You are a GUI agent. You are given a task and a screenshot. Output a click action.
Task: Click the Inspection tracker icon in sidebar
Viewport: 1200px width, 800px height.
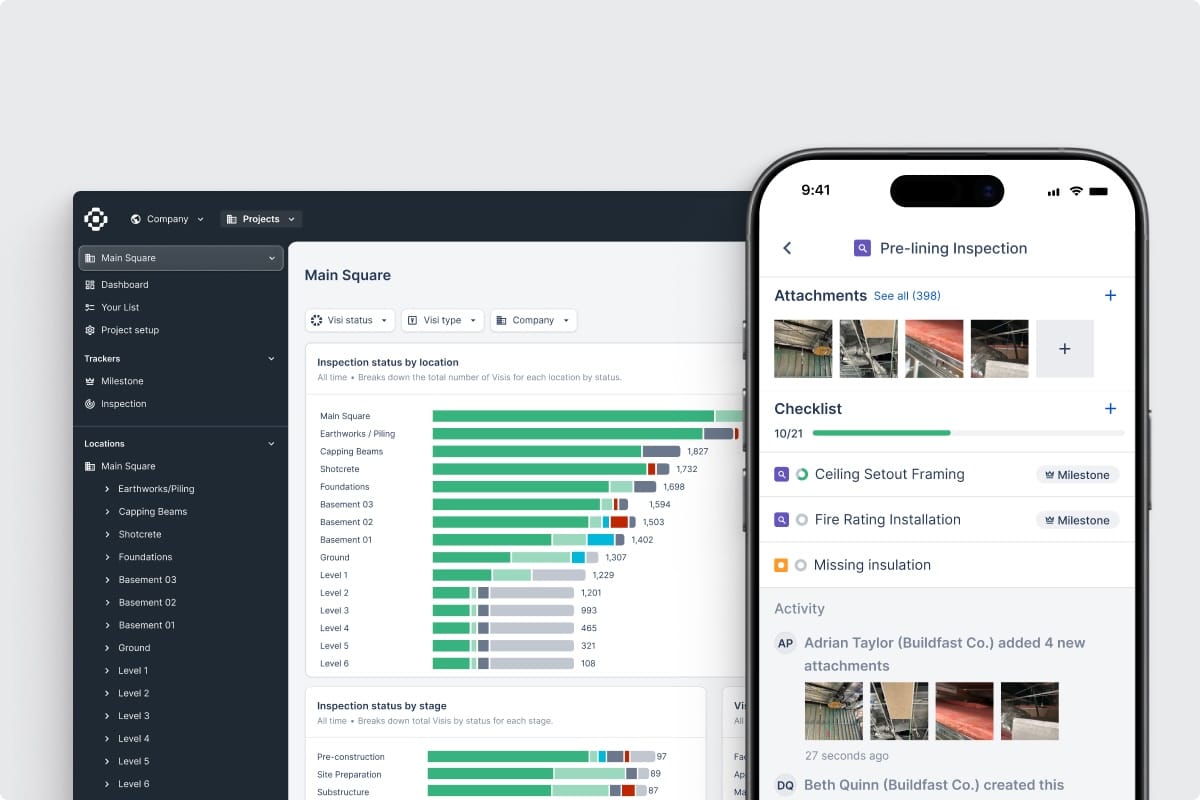(91, 404)
